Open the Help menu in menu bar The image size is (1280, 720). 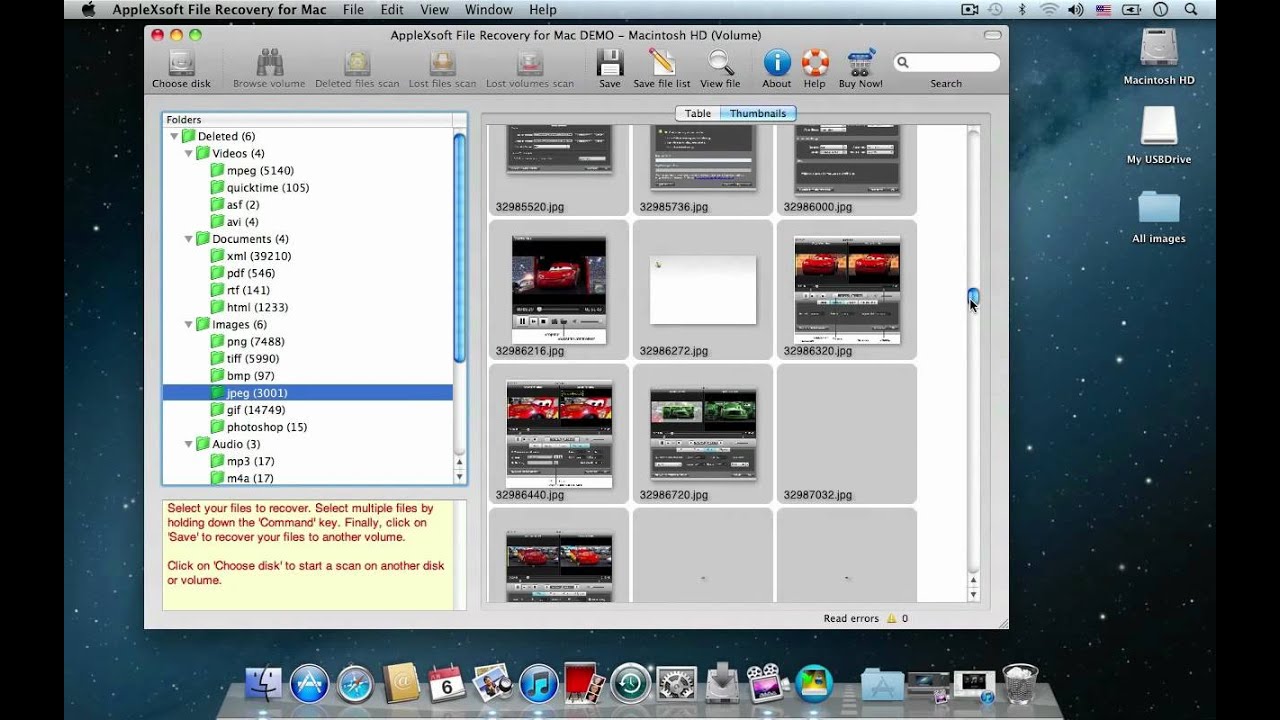(x=543, y=9)
